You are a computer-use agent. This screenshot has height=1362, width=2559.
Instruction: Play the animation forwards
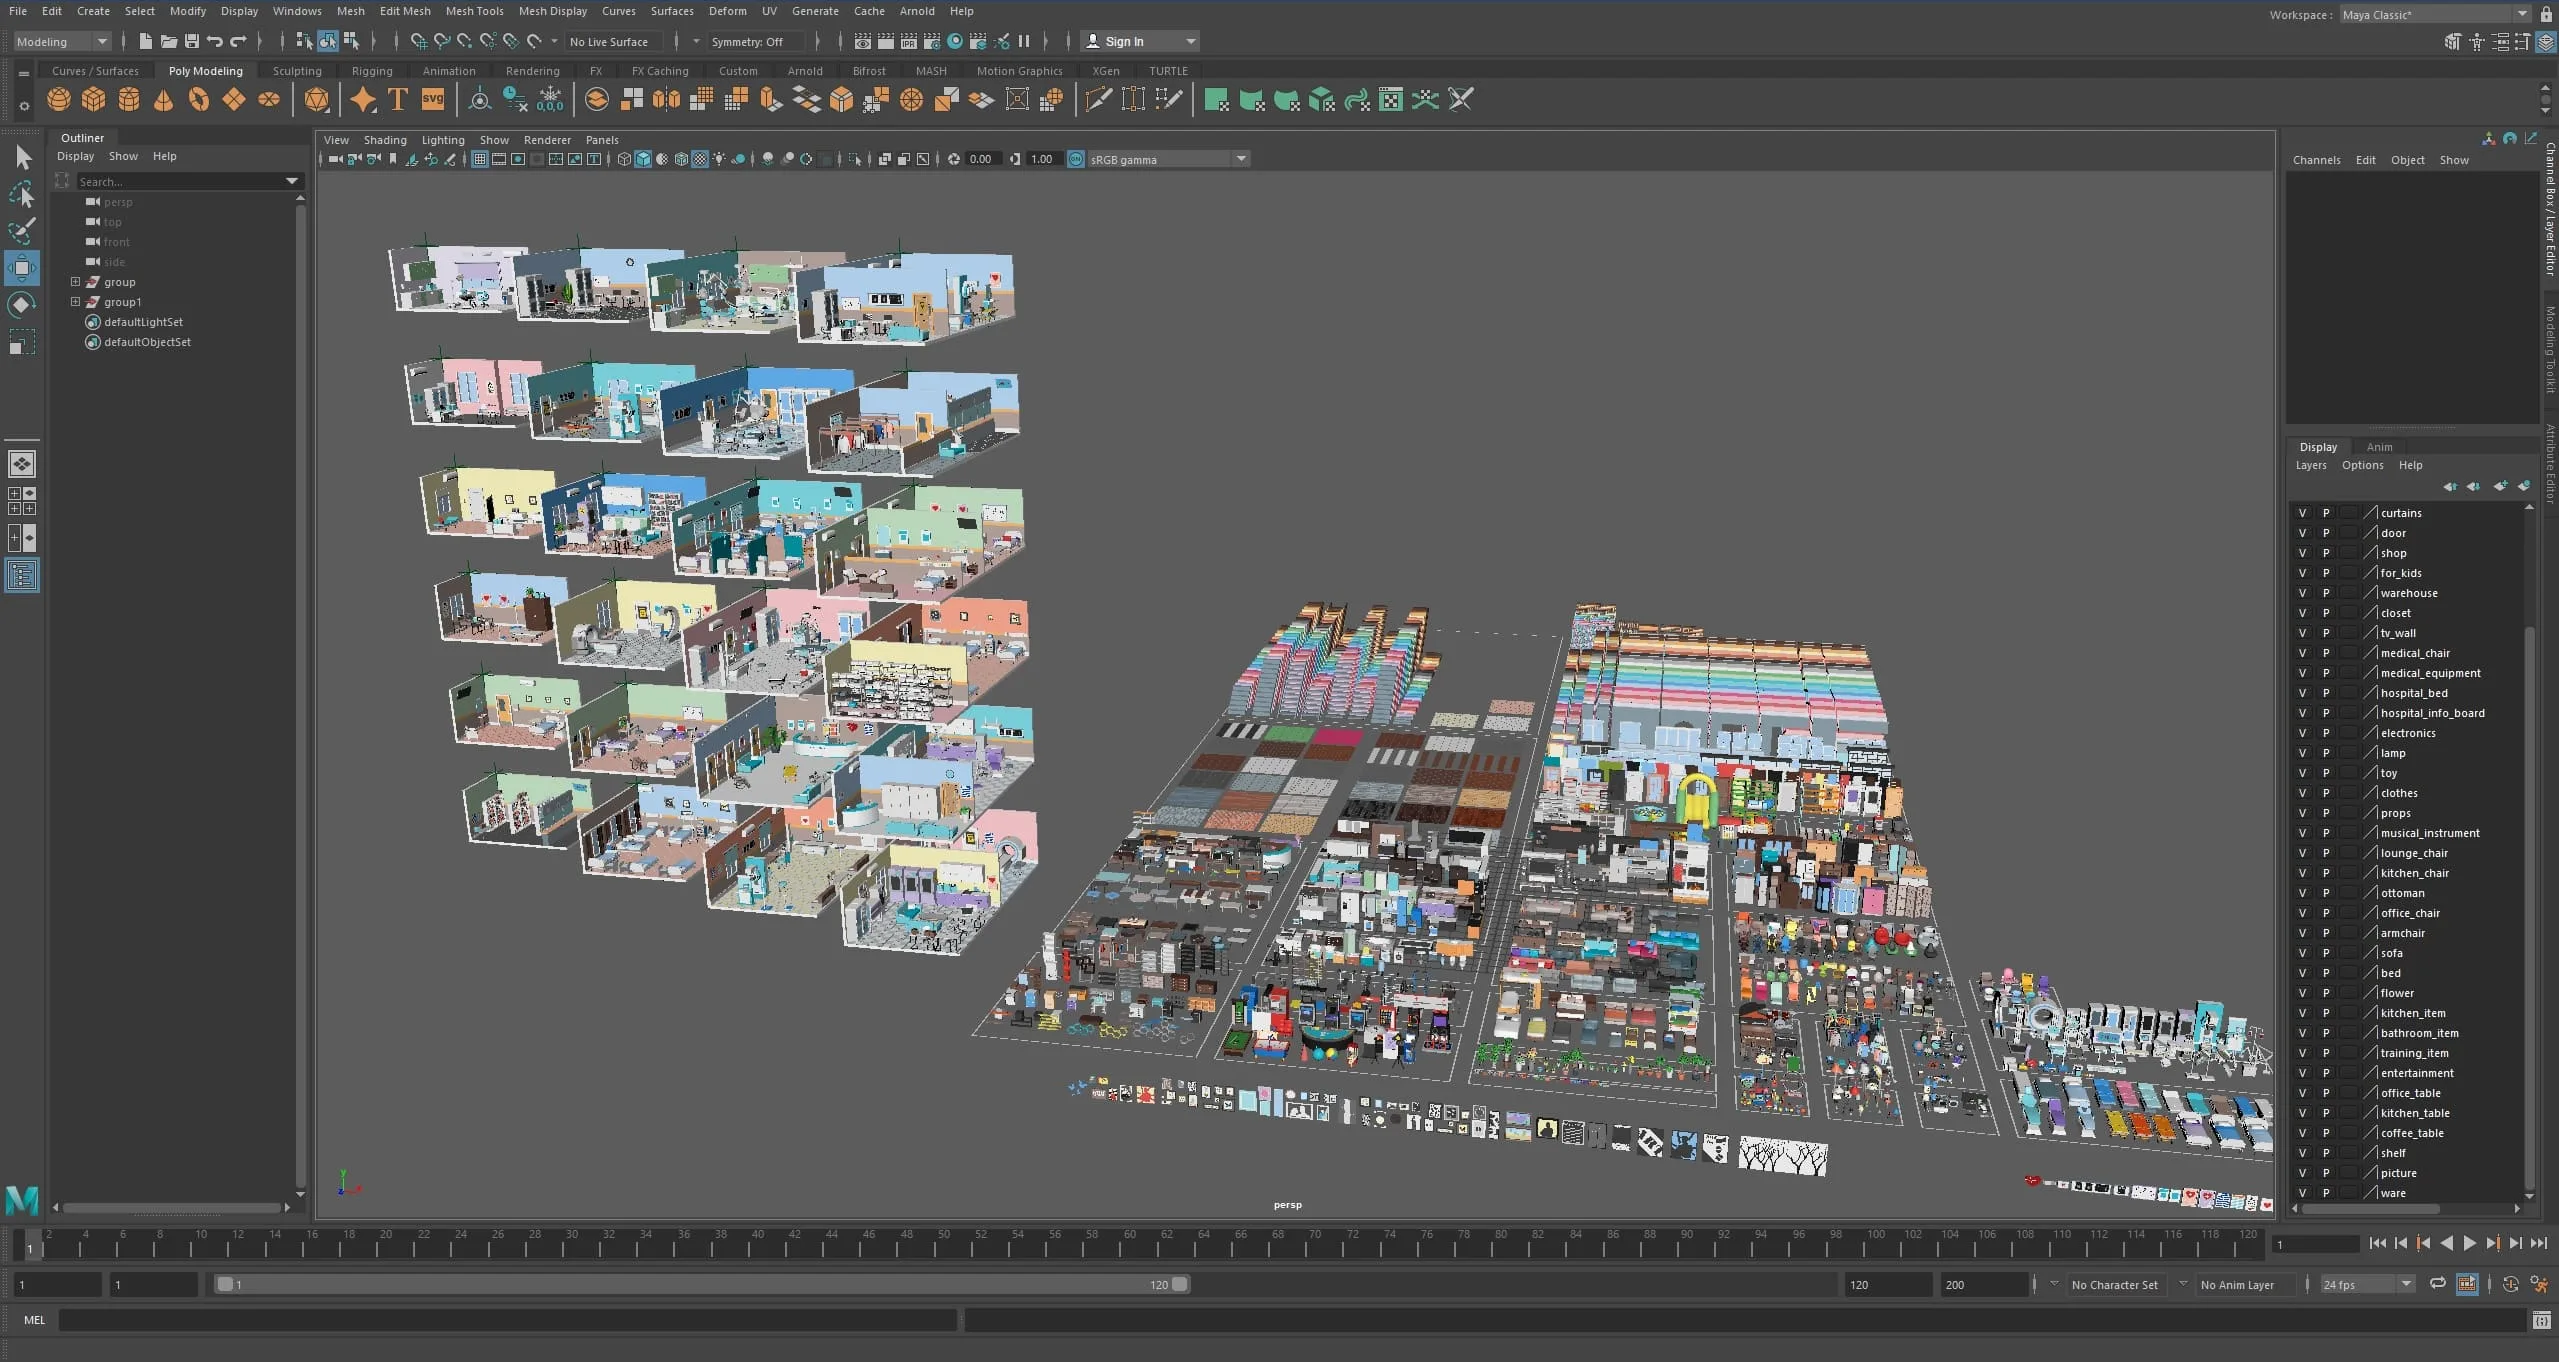pos(2470,1243)
